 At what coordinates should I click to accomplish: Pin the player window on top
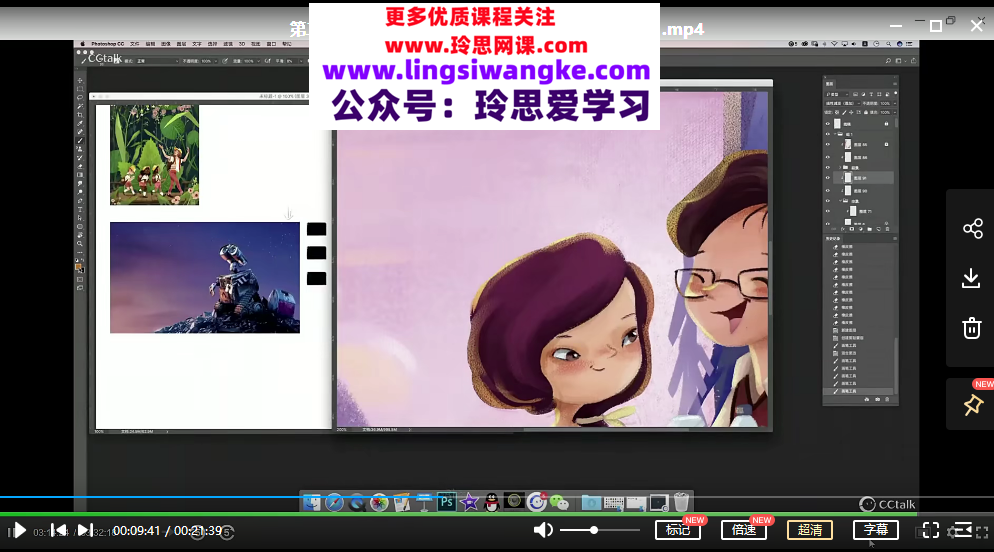coord(972,405)
